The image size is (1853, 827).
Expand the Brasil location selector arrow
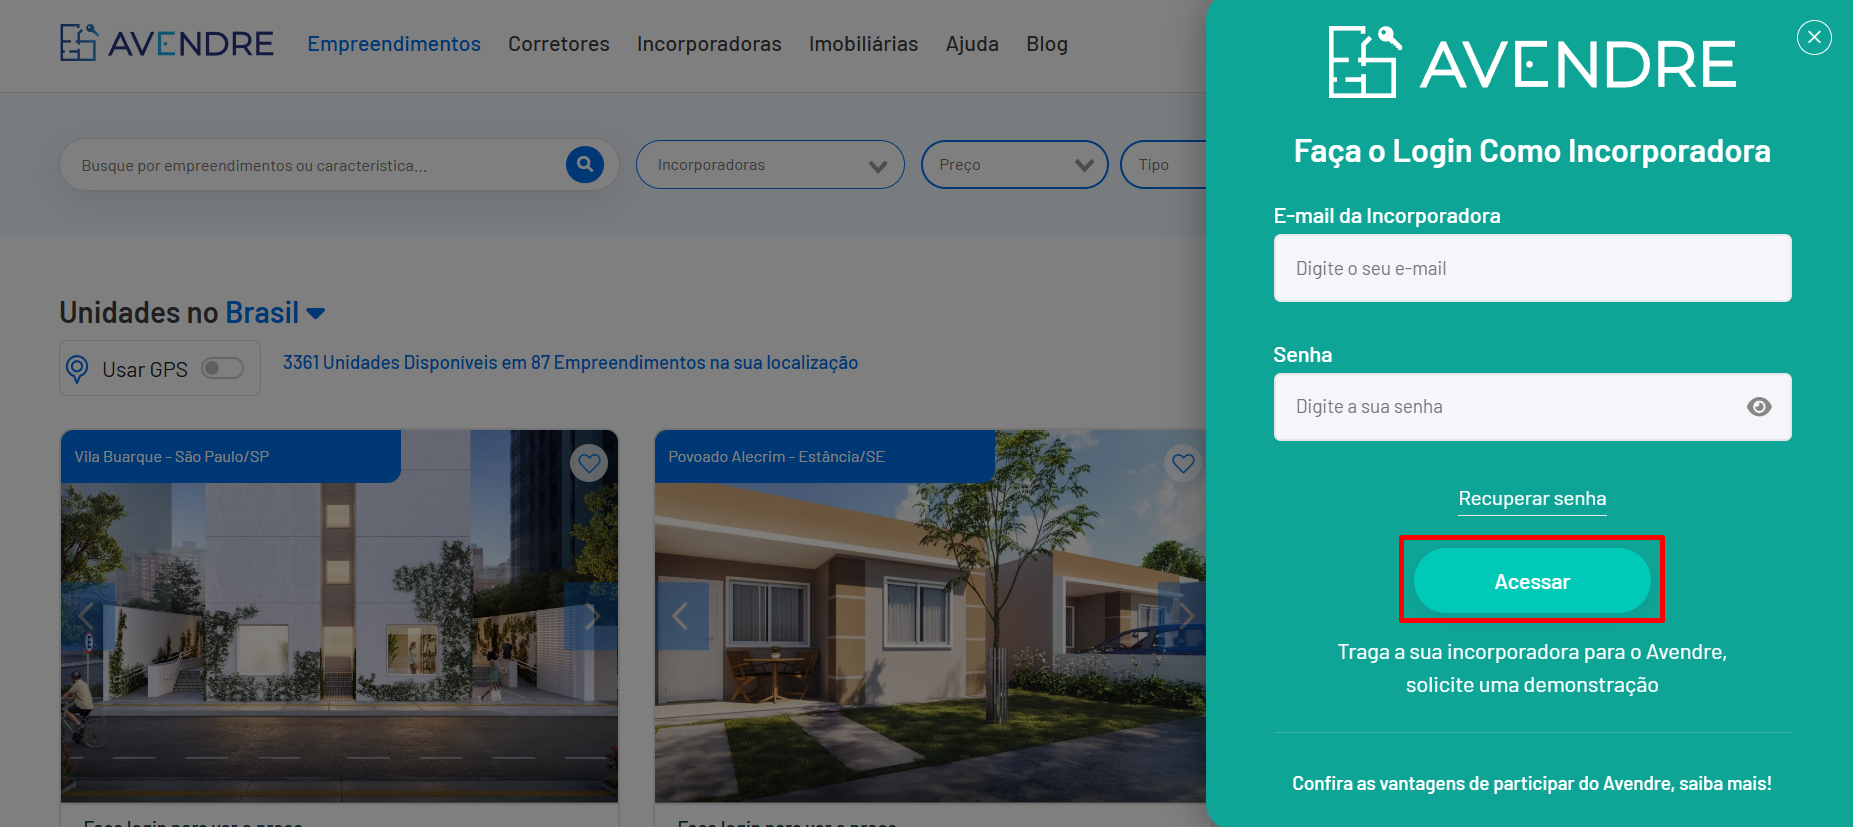[316, 314]
